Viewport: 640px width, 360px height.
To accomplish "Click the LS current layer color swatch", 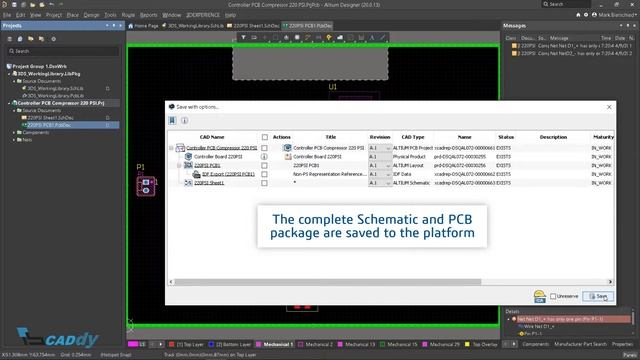I will pyautogui.click(x=133, y=344).
